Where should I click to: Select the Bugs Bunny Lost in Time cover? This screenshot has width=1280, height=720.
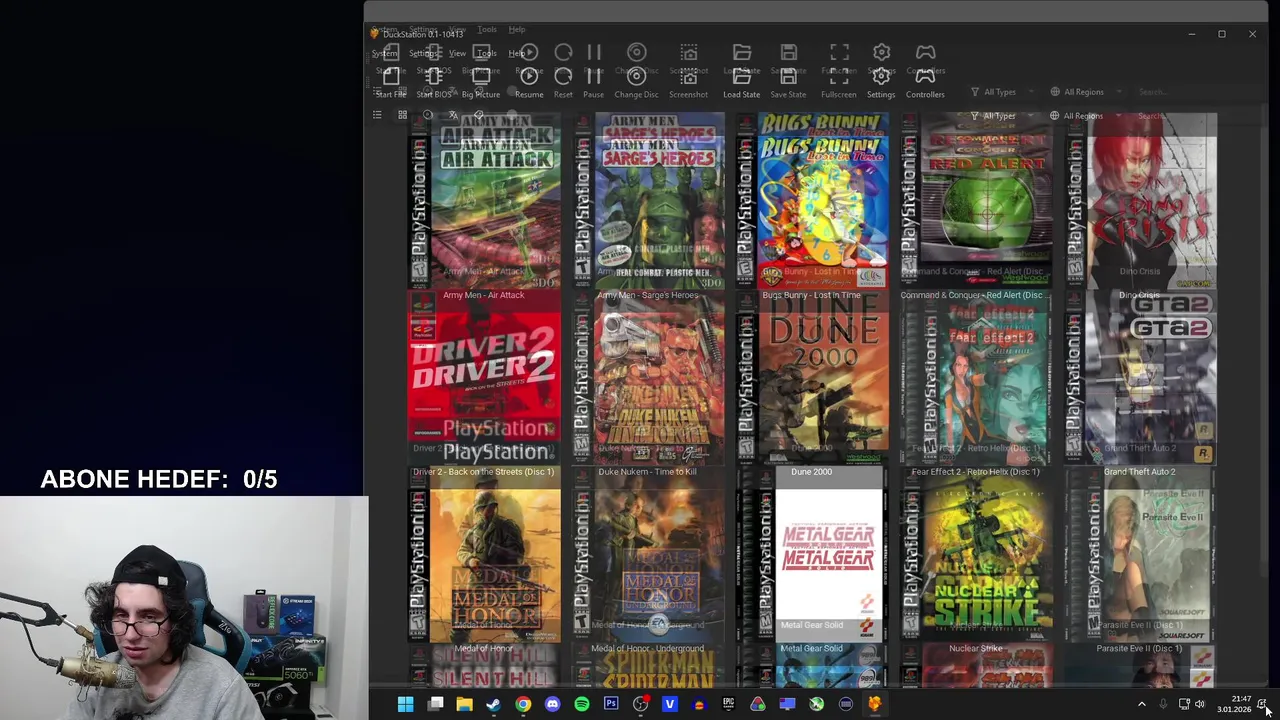point(812,213)
